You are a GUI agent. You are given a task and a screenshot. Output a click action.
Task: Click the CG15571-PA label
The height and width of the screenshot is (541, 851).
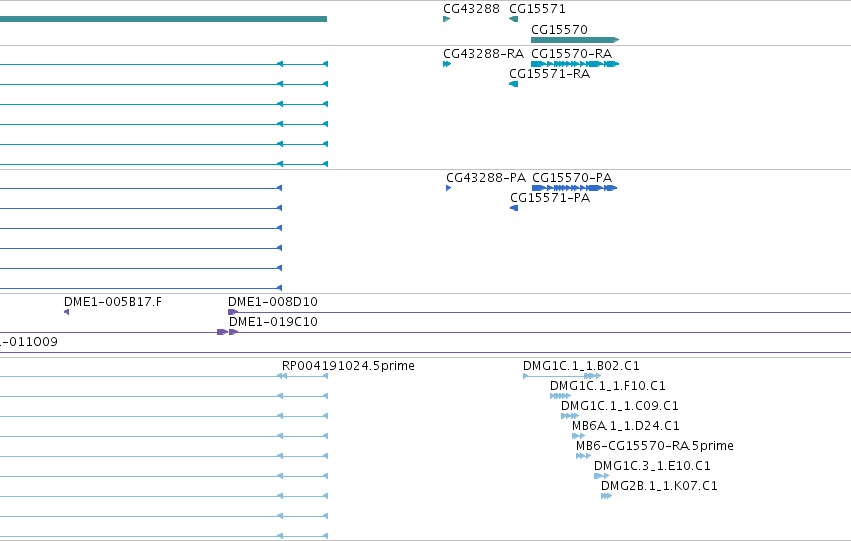tap(550, 198)
